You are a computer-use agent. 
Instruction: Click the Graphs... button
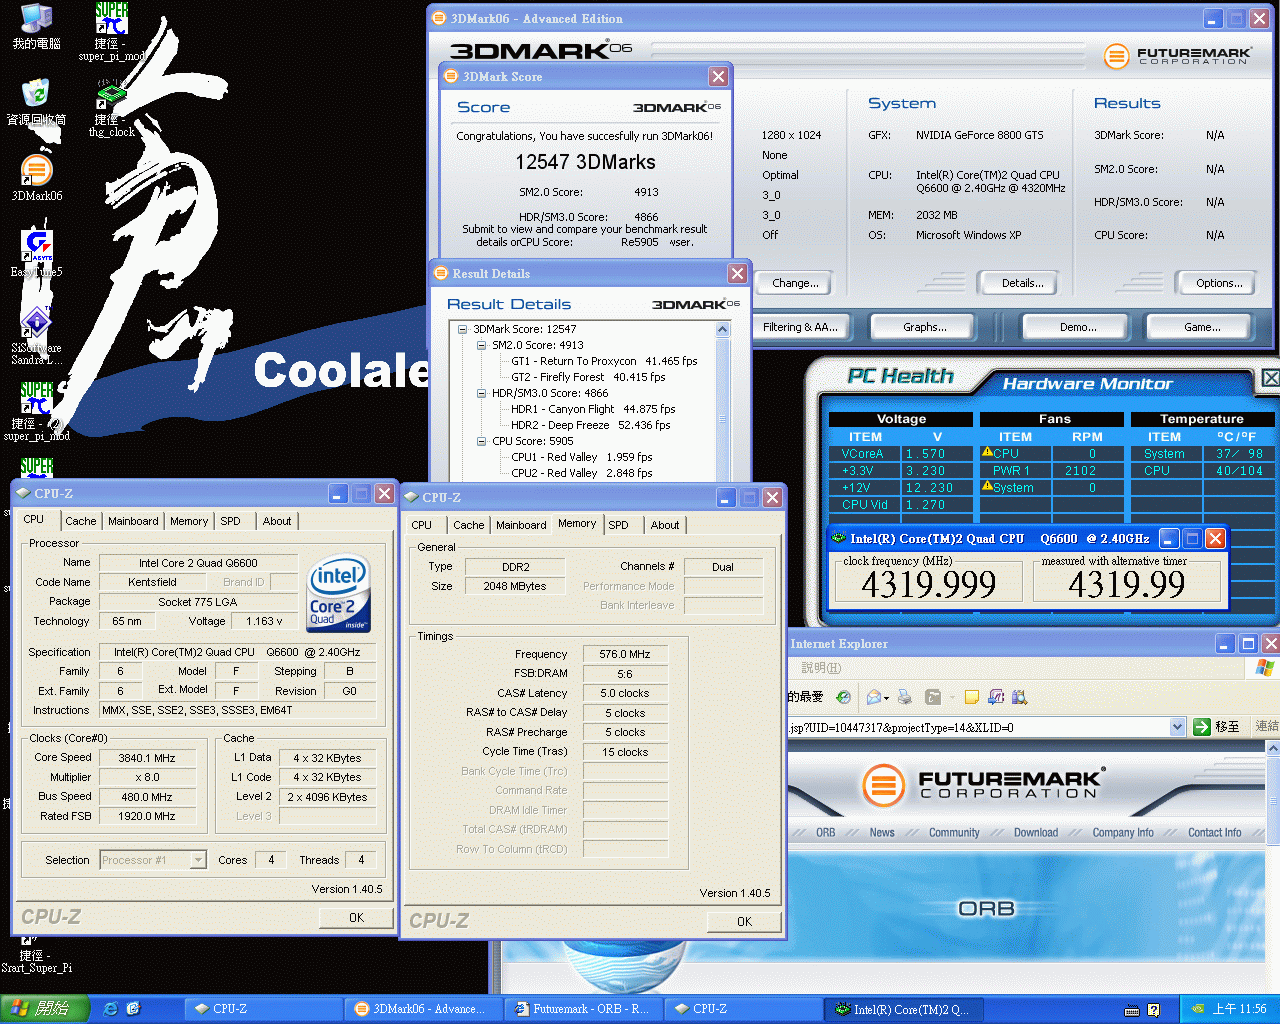point(924,327)
